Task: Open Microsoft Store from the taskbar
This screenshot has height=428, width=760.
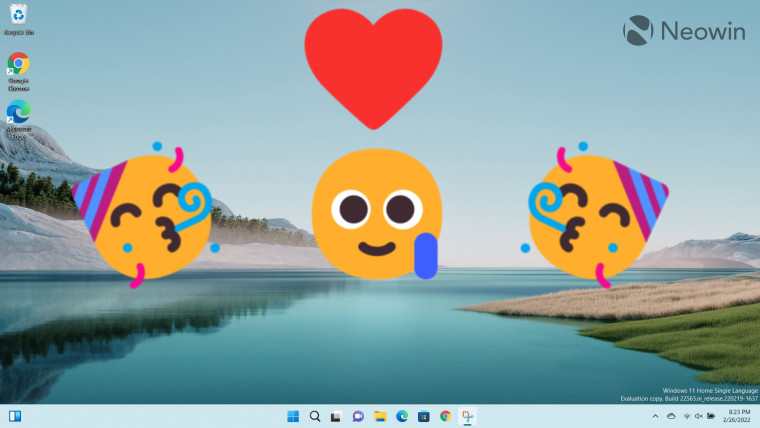Action: click(x=423, y=416)
